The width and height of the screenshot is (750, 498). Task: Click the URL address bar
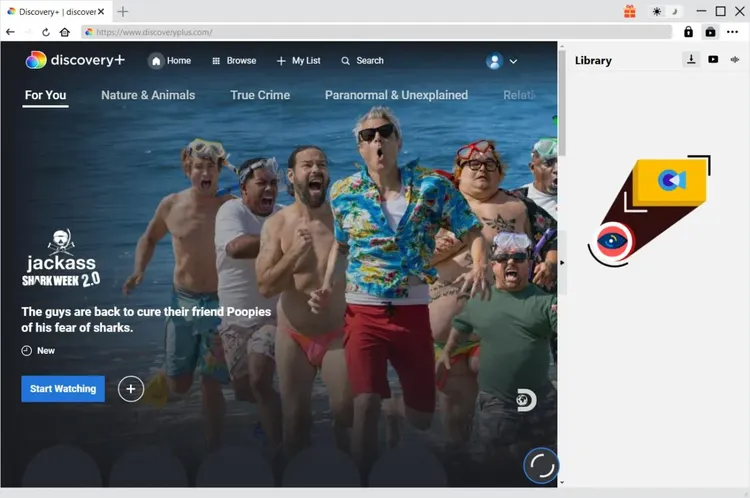(x=380, y=32)
